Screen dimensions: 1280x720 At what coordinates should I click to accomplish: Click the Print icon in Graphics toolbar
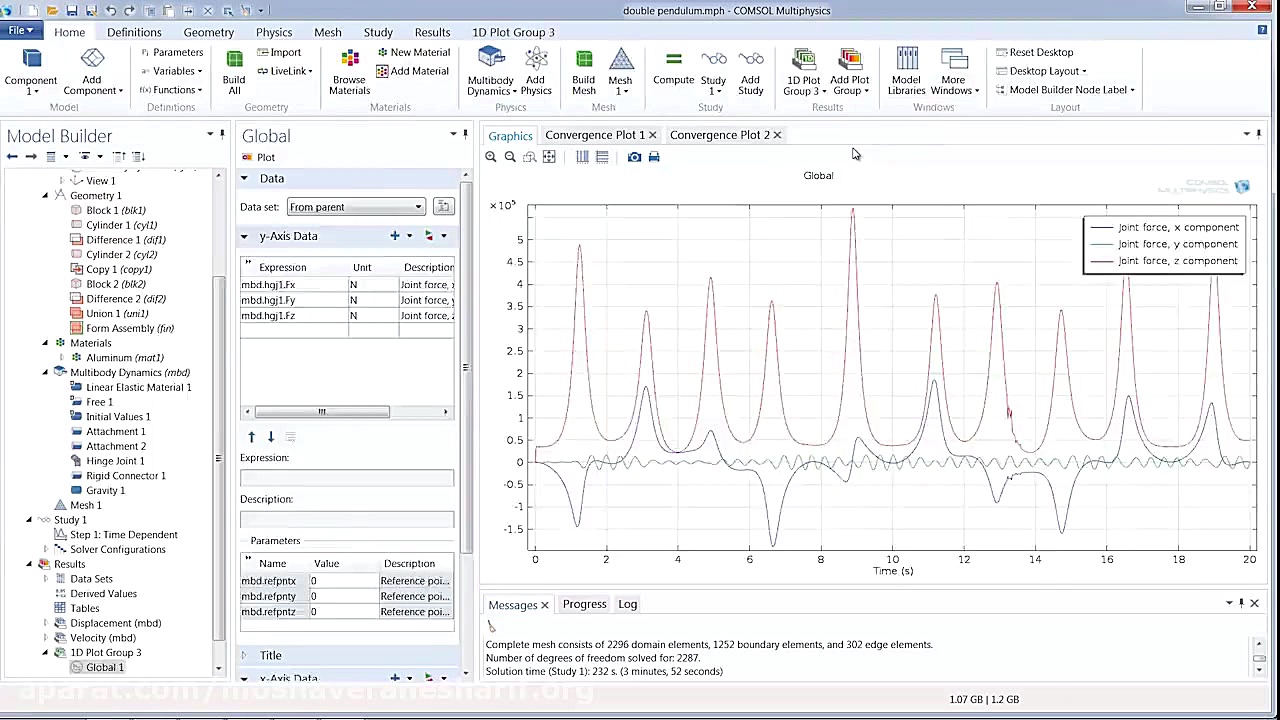click(x=654, y=157)
